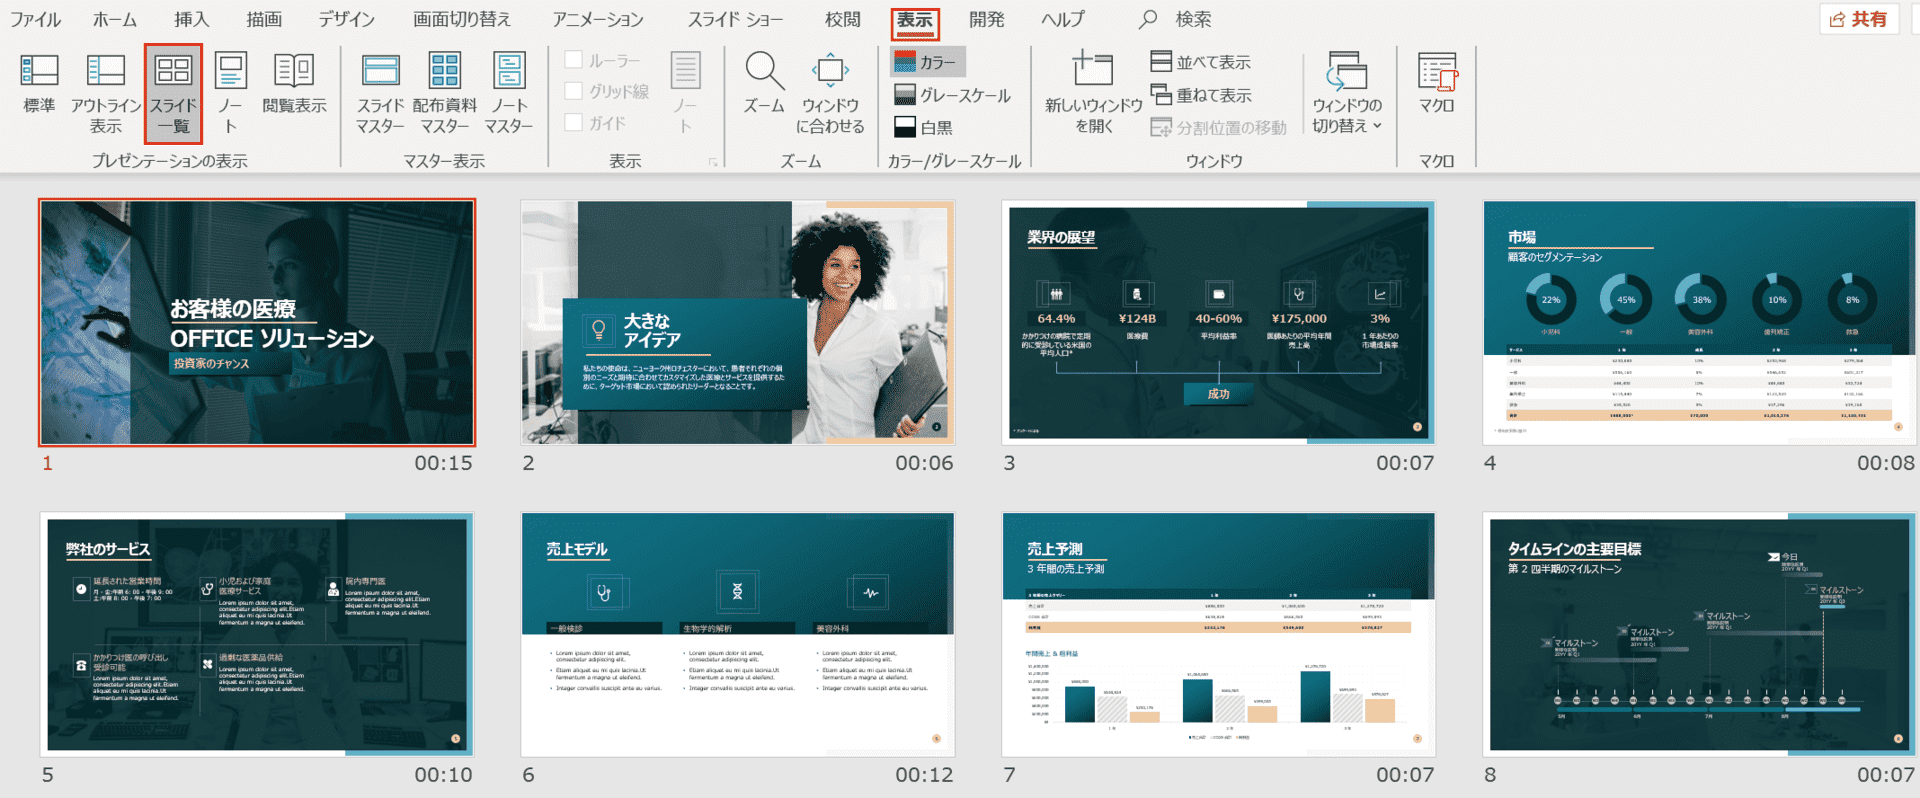1920x798 pixels.
Task: Select スライド一覧 slide sorter view
Action: 173,94
